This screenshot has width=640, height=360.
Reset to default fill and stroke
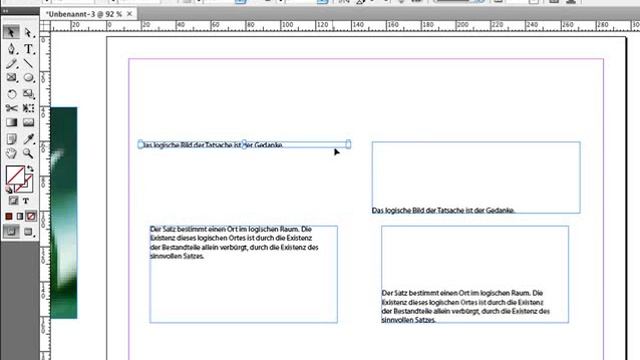[x=9, y=189]
